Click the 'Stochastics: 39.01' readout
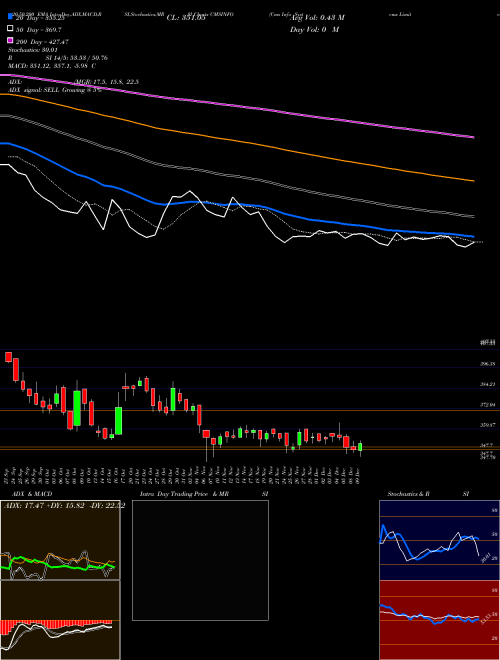 point(33,50)
